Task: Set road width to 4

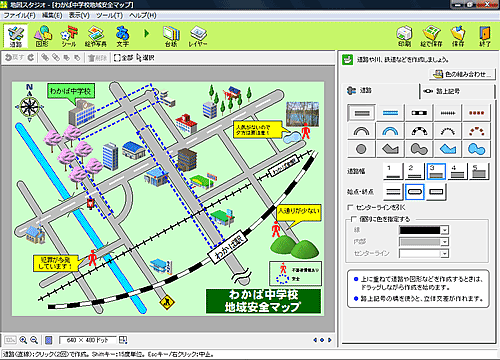Action: click(457, 171)
